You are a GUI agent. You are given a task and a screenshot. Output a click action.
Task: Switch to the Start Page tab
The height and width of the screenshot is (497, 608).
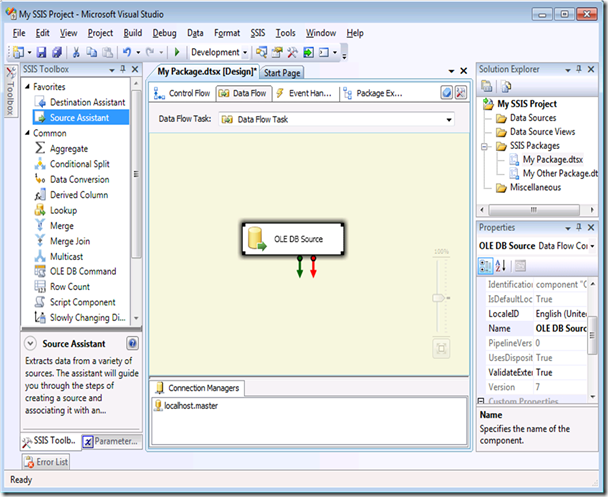coord(282,73)
